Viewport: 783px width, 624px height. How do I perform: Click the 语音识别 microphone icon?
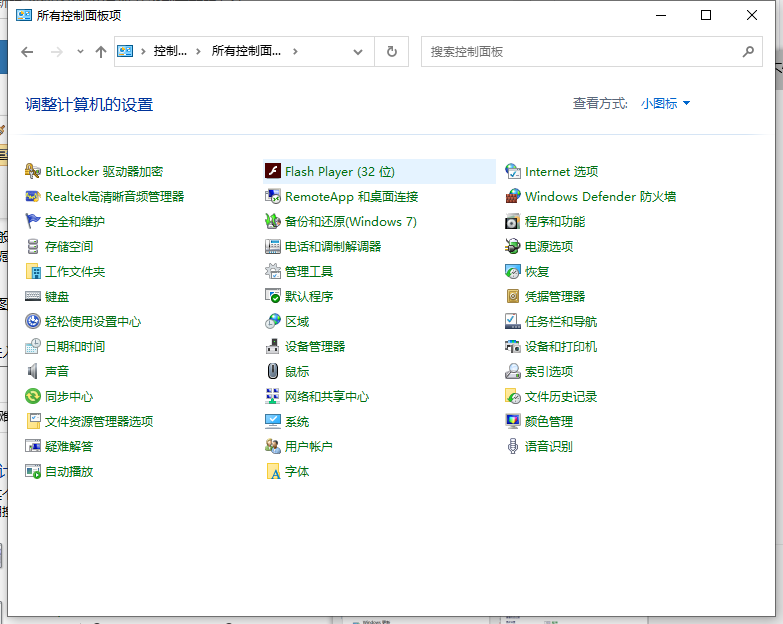point(513,447)
